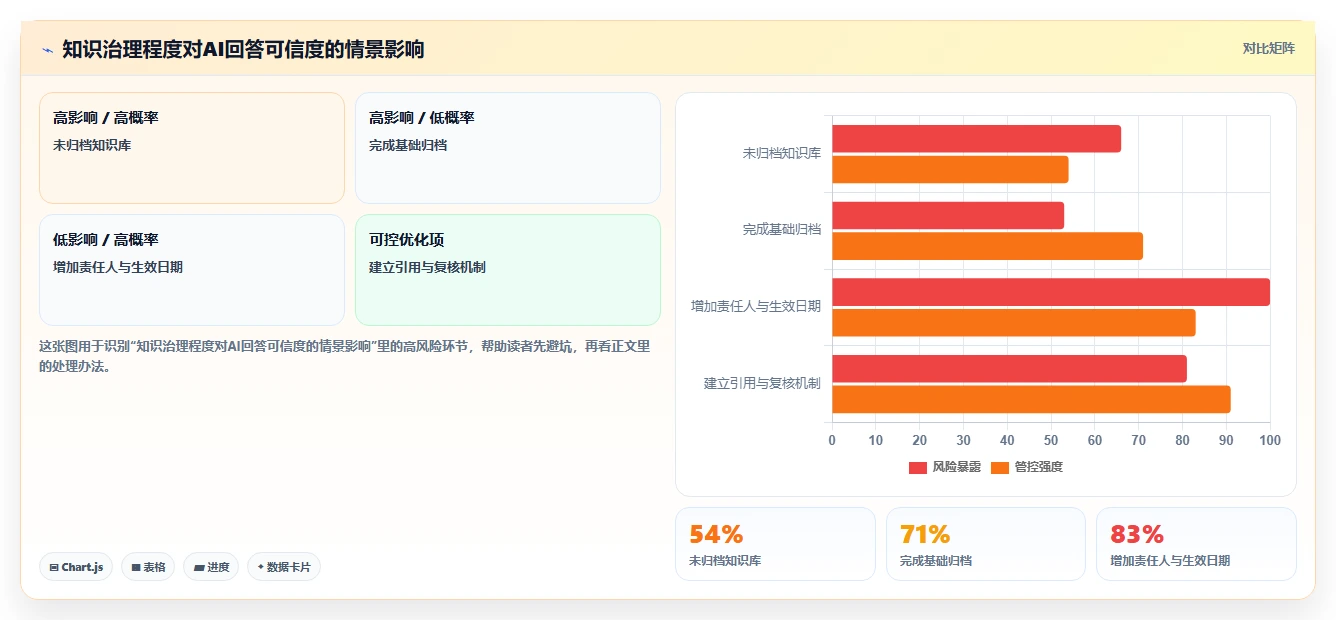Click the 数据卡片 tag chip
The height and width of the screenshot is (620, 1336).
[284, 567]
